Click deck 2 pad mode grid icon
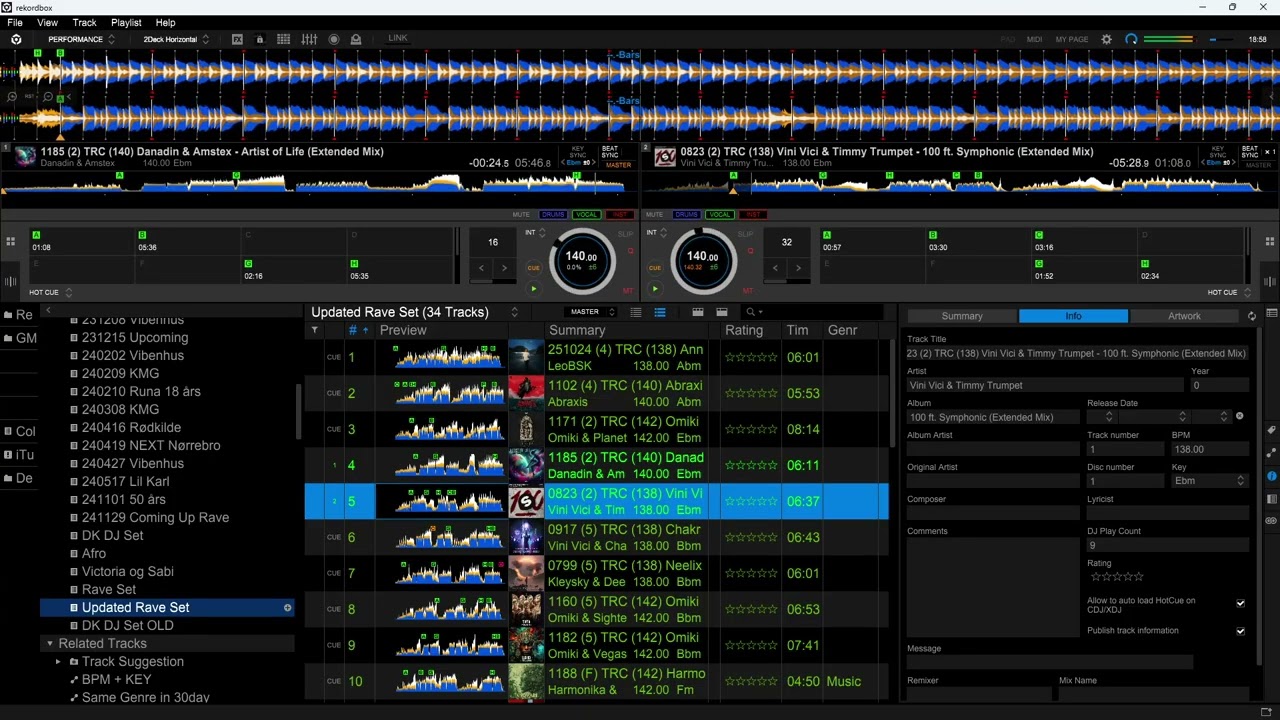Image resolution: width=1280 pixels, height=720 pixels. [x=1271, y=241]
